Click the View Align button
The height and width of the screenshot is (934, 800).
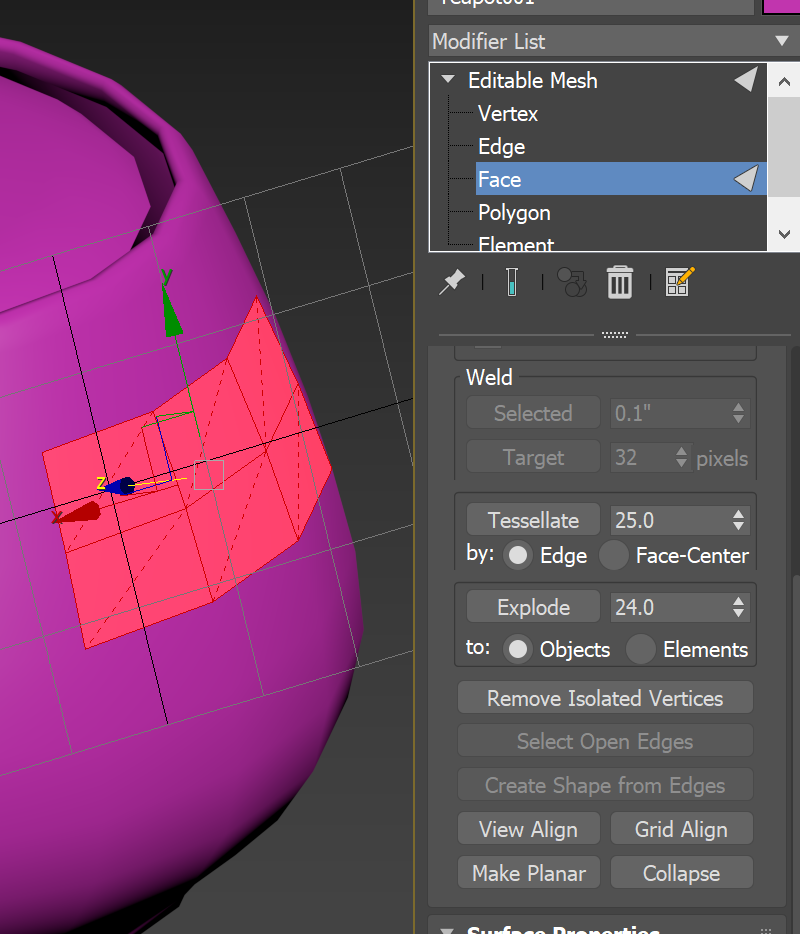(529, 829)
